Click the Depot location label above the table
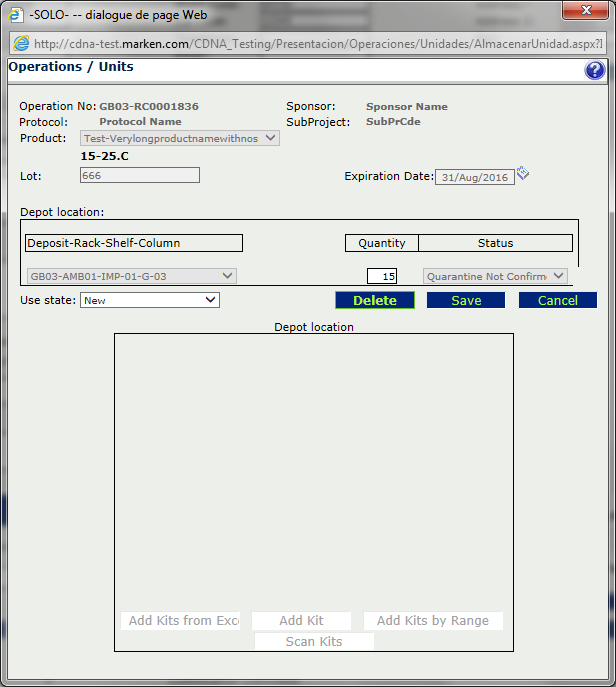This screenshot has width=616, height=687. click(62, 212)
